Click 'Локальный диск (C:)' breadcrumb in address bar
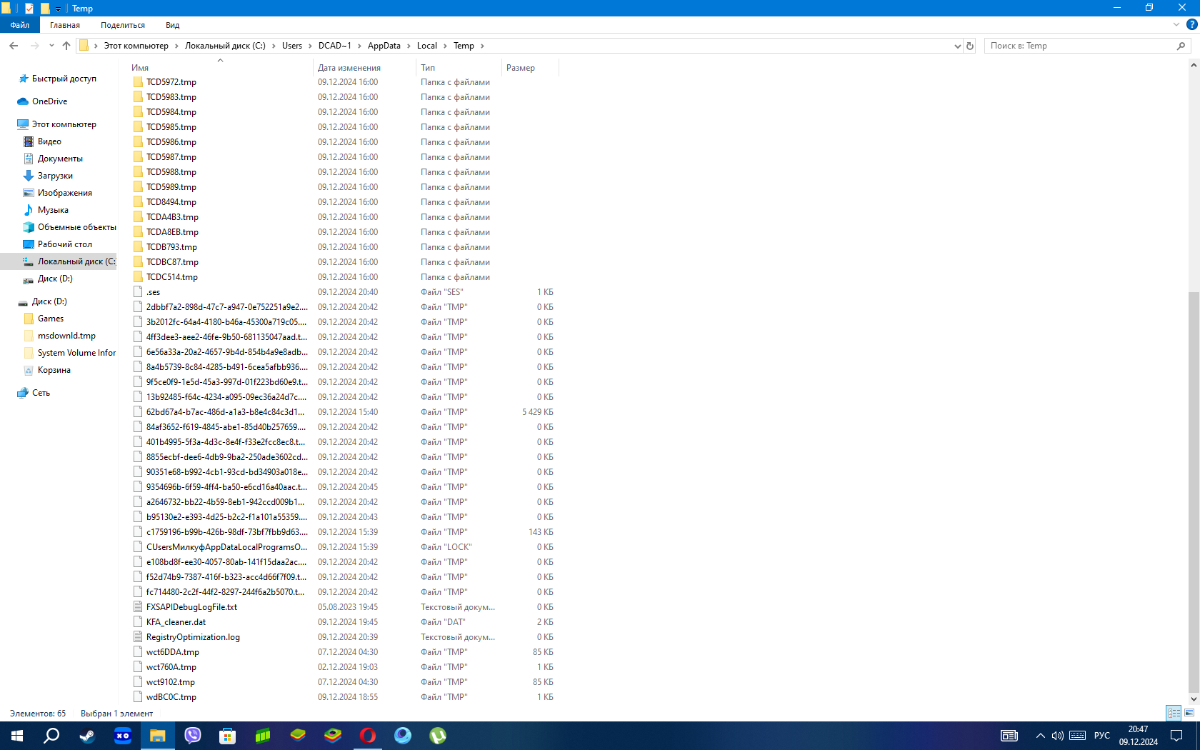Screen dimensions: 1200x750 click(225, 46)
